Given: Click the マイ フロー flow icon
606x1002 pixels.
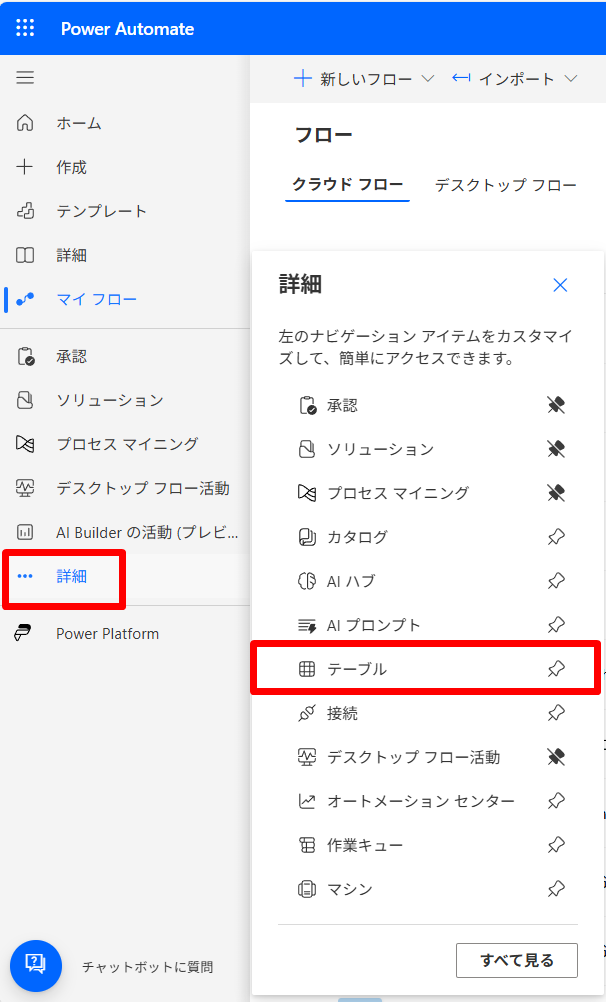Looking at the screenshot, I should pos(25,299).
